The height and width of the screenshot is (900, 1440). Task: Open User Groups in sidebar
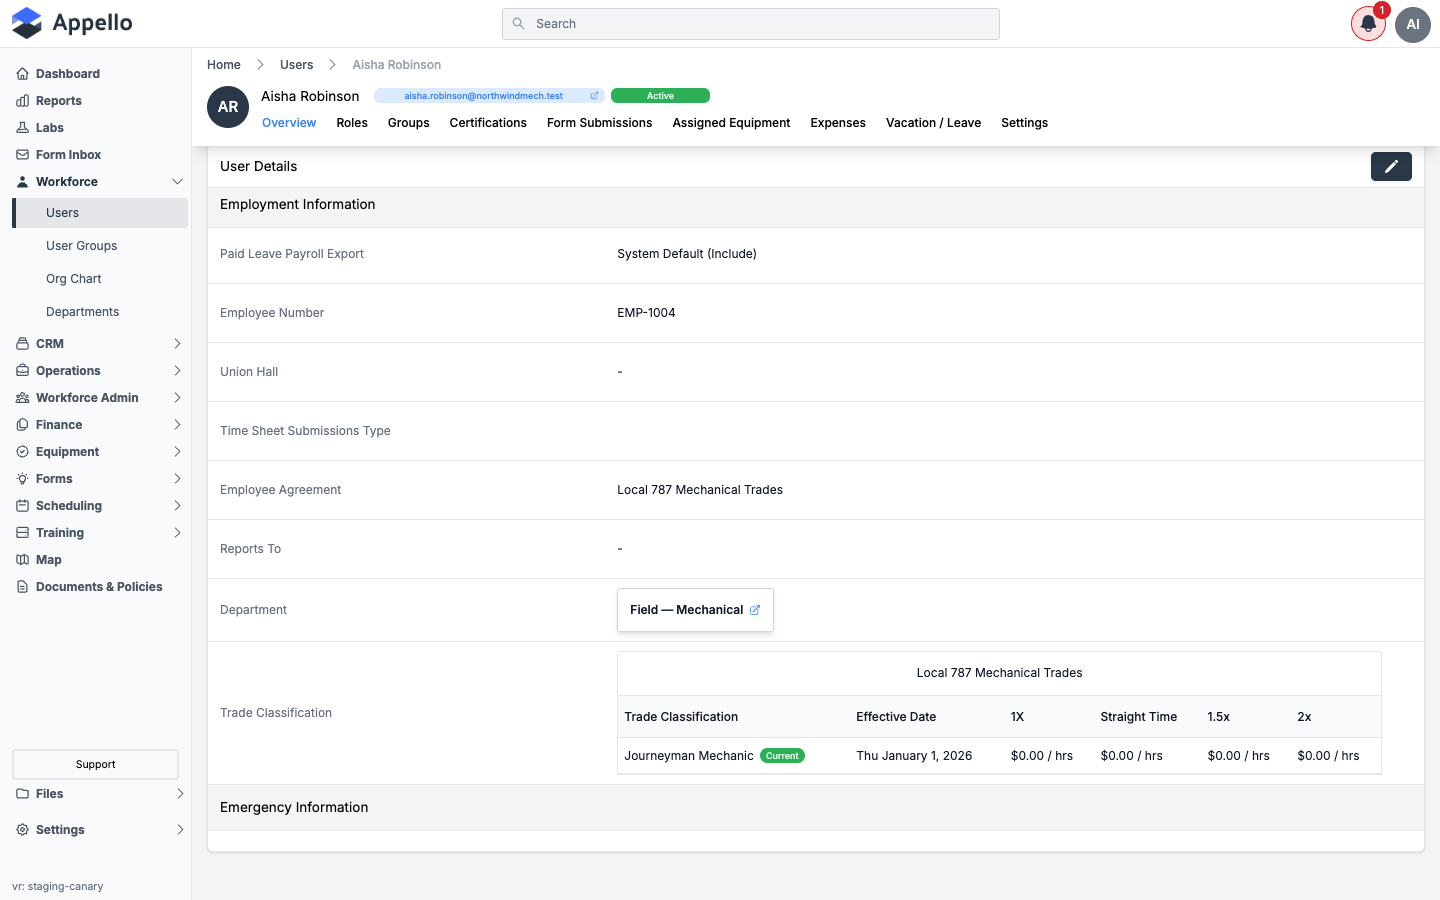[81, 246]
